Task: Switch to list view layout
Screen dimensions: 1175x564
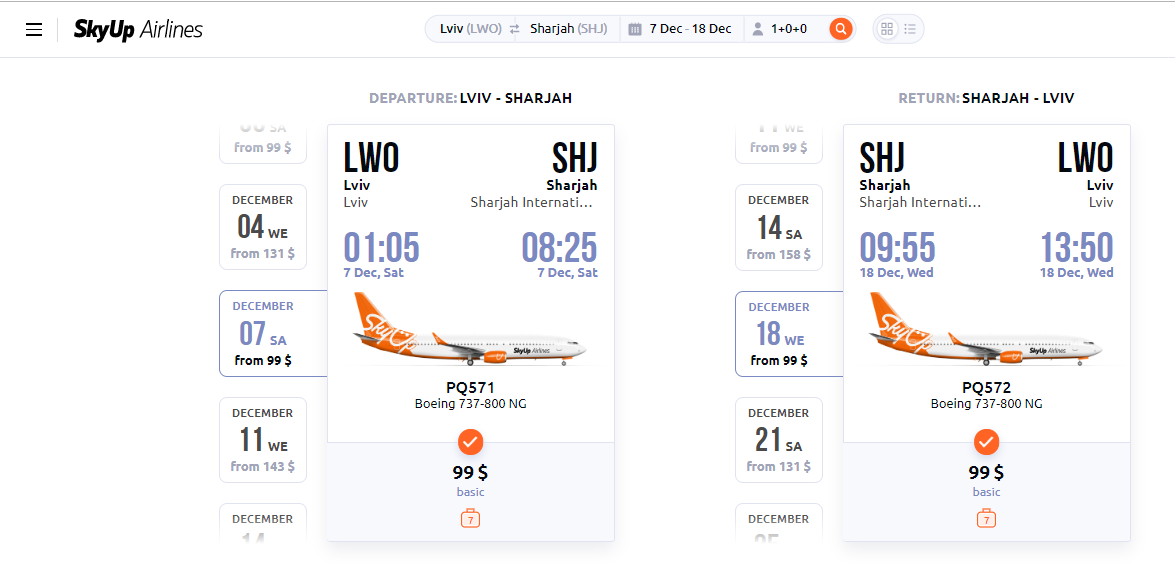Action: pyautogui.click(x=910, y=29)
